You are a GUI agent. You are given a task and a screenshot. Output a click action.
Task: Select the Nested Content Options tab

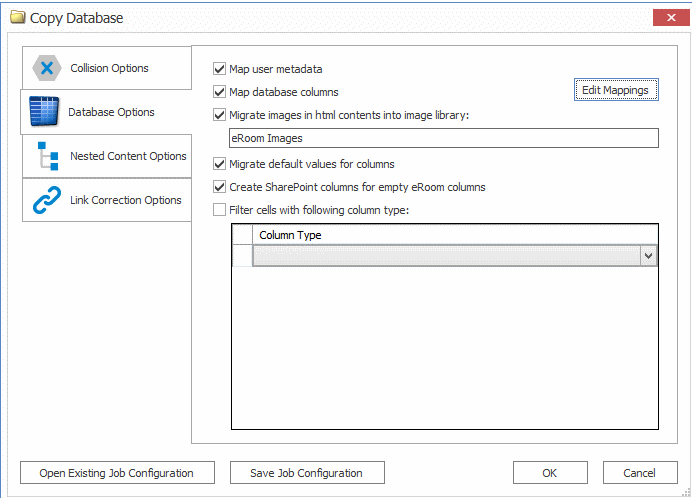coord(107,156)
